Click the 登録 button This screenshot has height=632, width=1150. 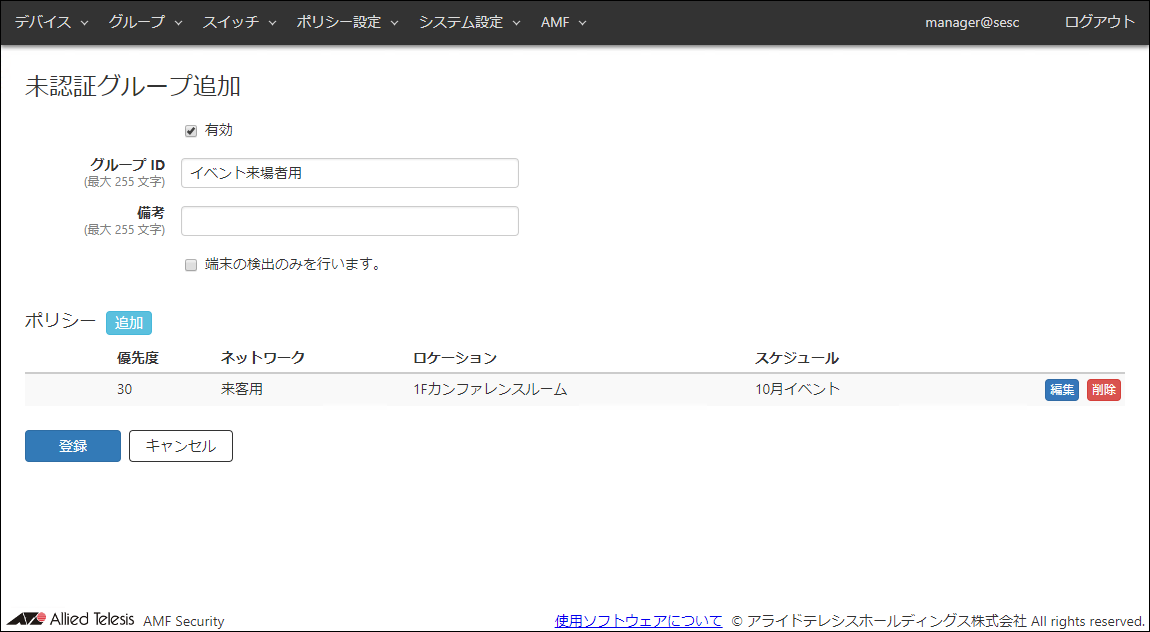73,446
